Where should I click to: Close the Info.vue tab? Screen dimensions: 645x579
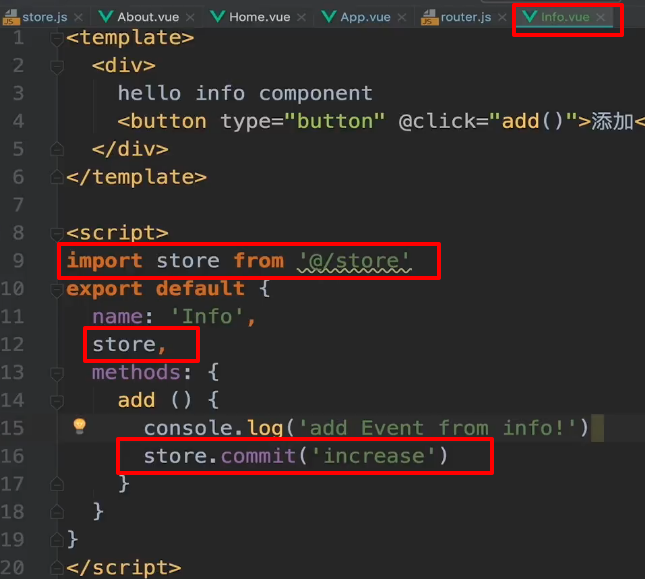(x=601, y=17)
